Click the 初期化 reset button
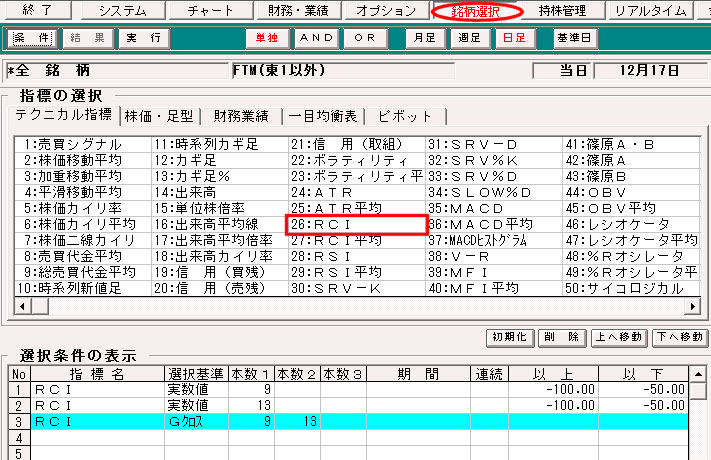The height and width of the screenshot is (460, 711). [508, 338]
